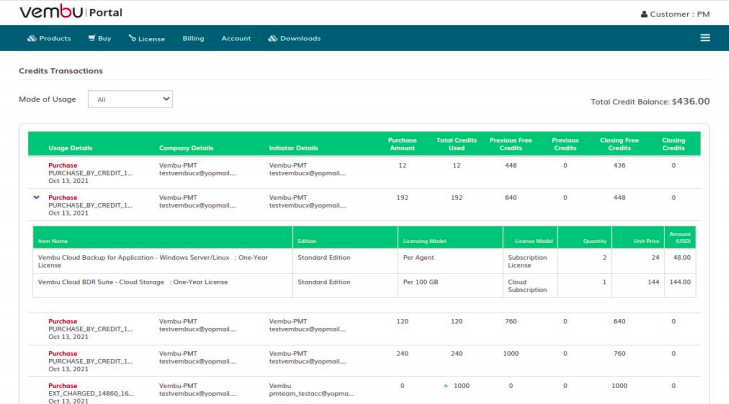Click the small arrow icon beside 1000
Screen dimensions: 729x404
(x=445, y=386)
